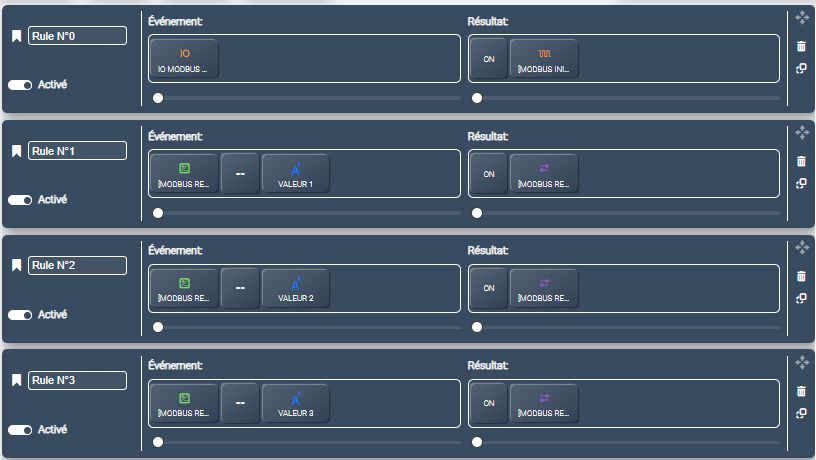Click the move handle of Rule N°2
The height and width of the screenshot is (460, 816).
click(x=801, y=247)
